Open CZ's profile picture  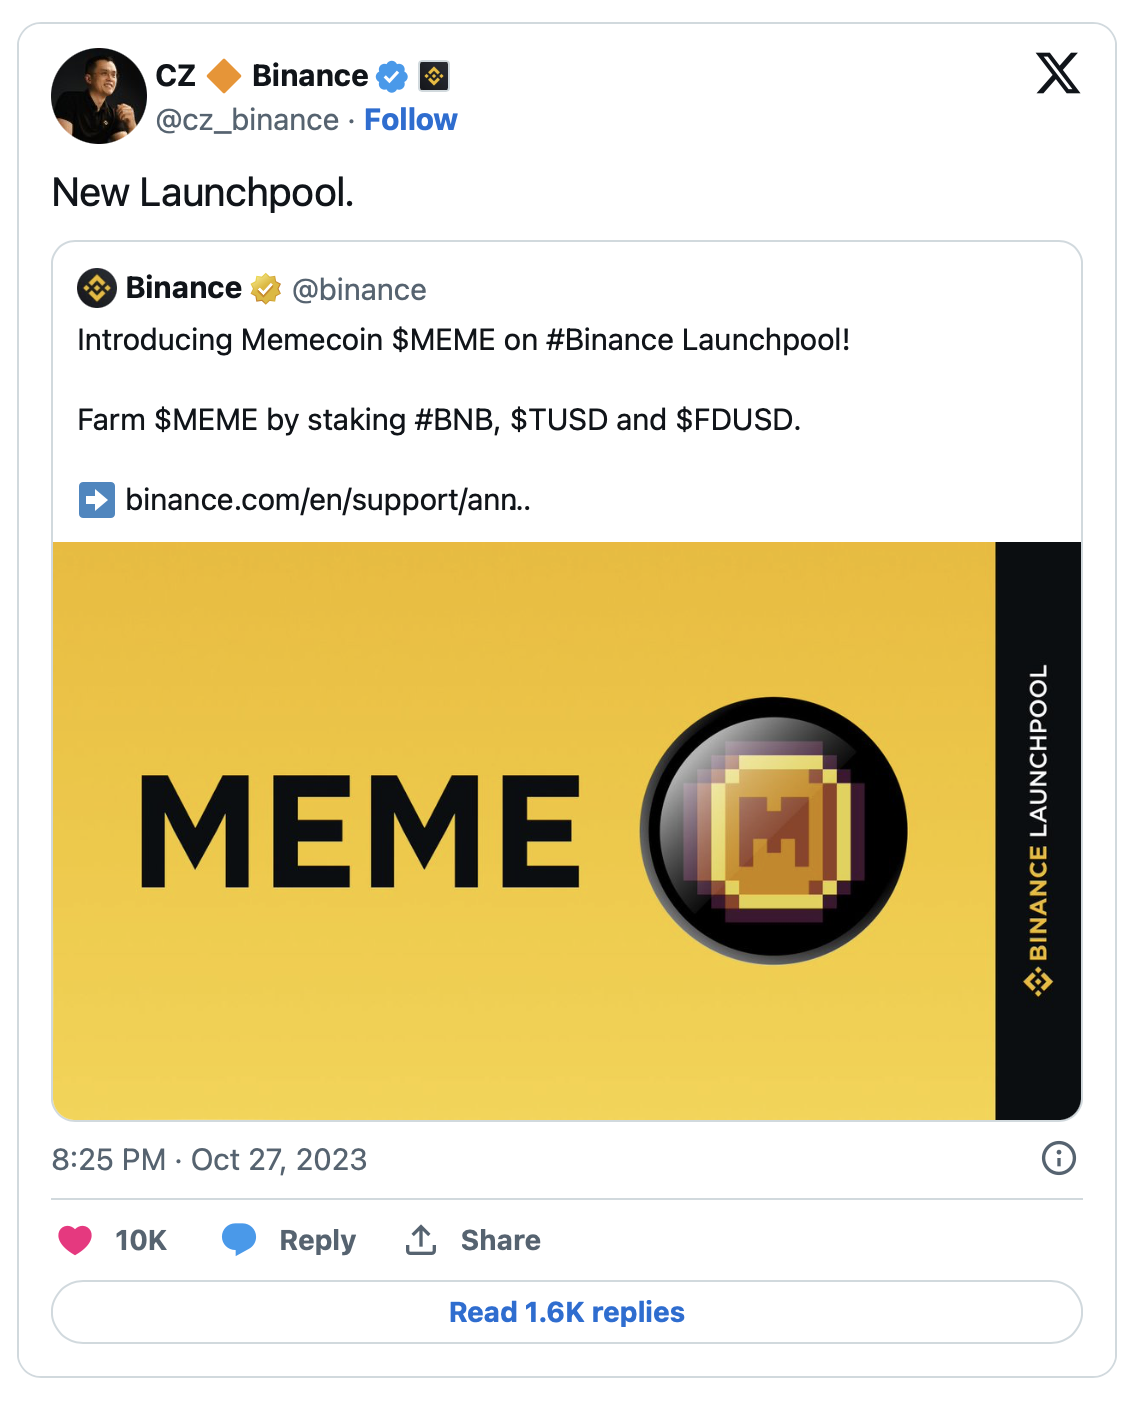[99, 96]
